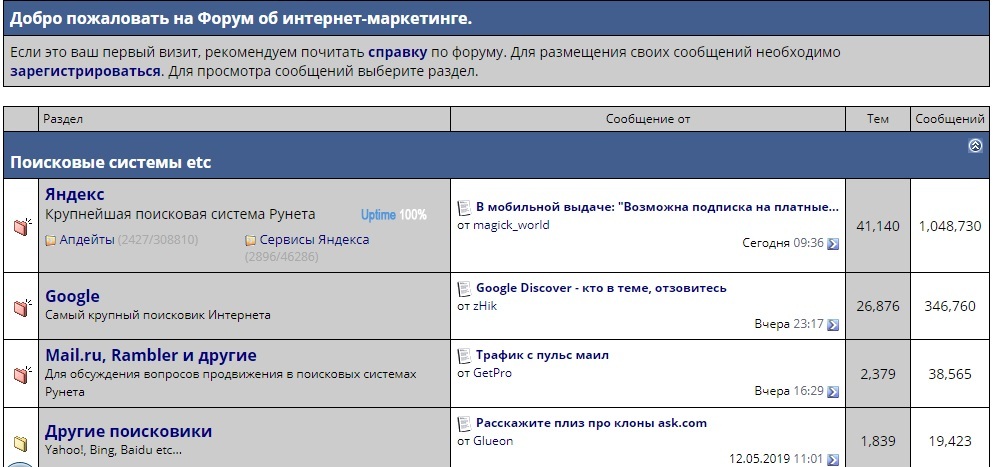Open zHik user profile
Viewport: 995px width, 467px height.
coord(485,306)
